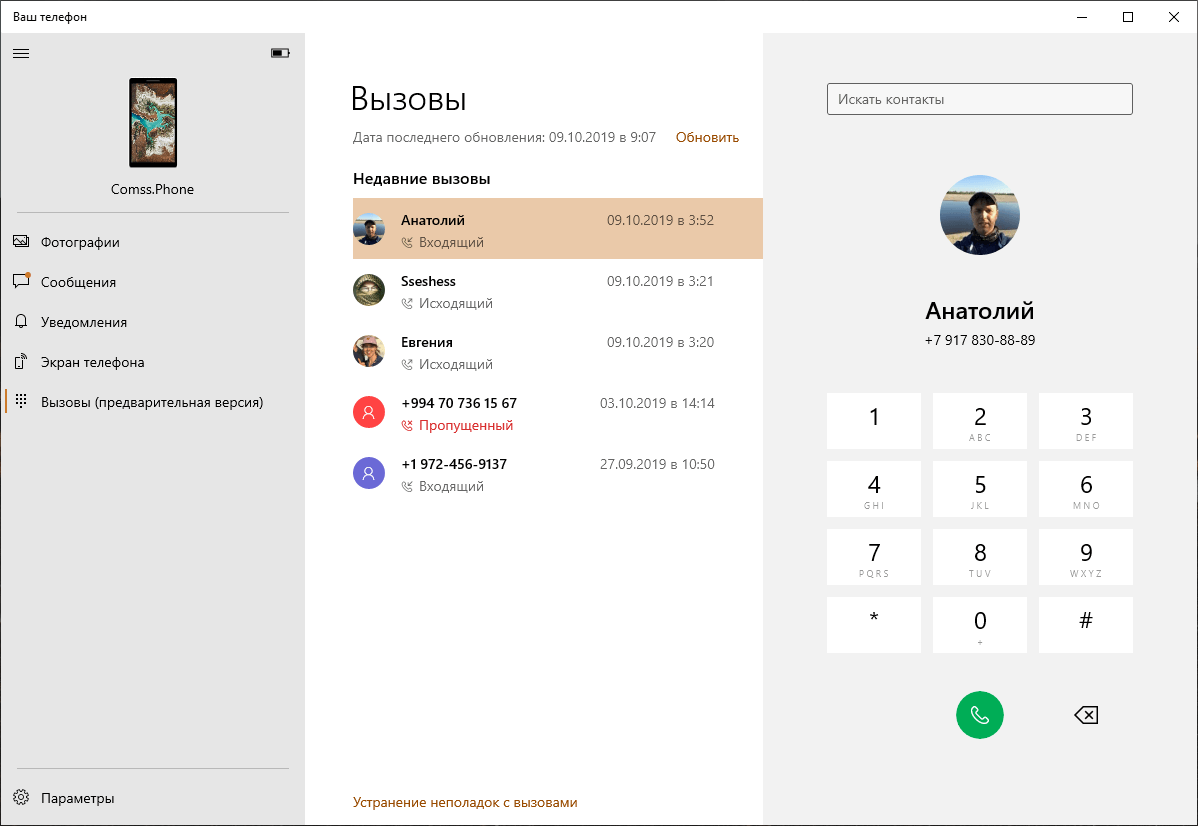Click the Искать контакты search field
The image size is (1198, 826).
pyautogui.click(x=979, y=99)
